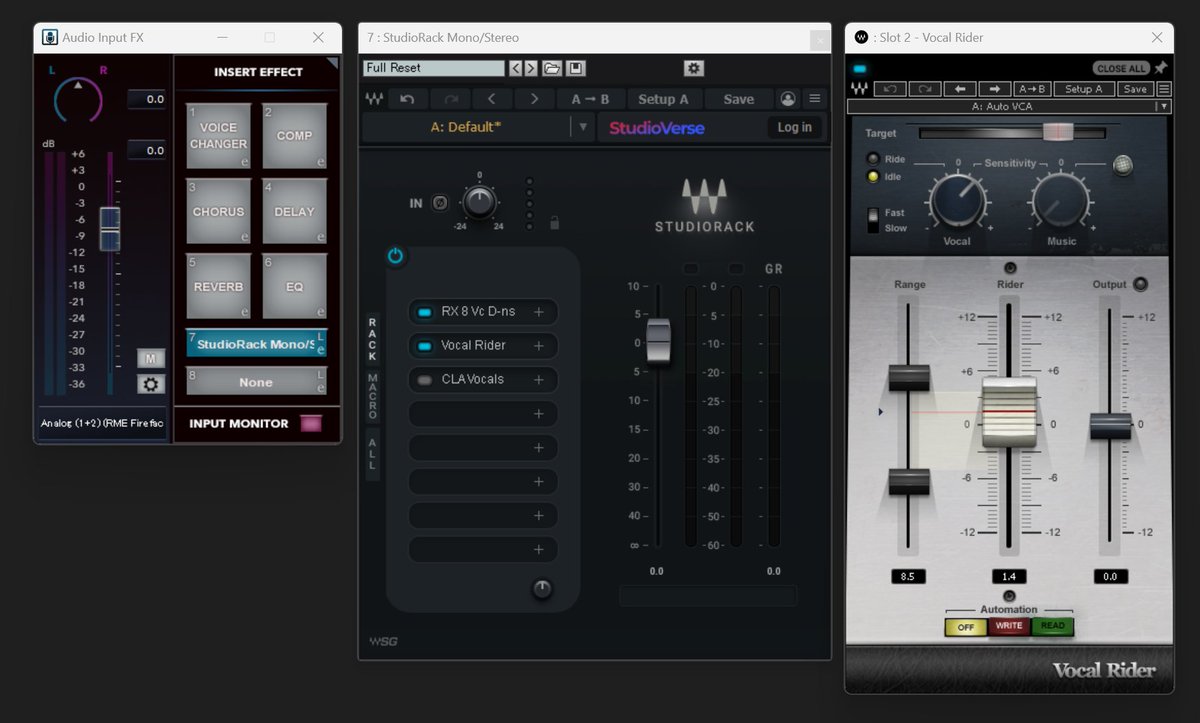The height and width of the screenshot is (723, 1200).
Task: Click the plus icon on Vocal Rider slot
Action: [539, 346]
